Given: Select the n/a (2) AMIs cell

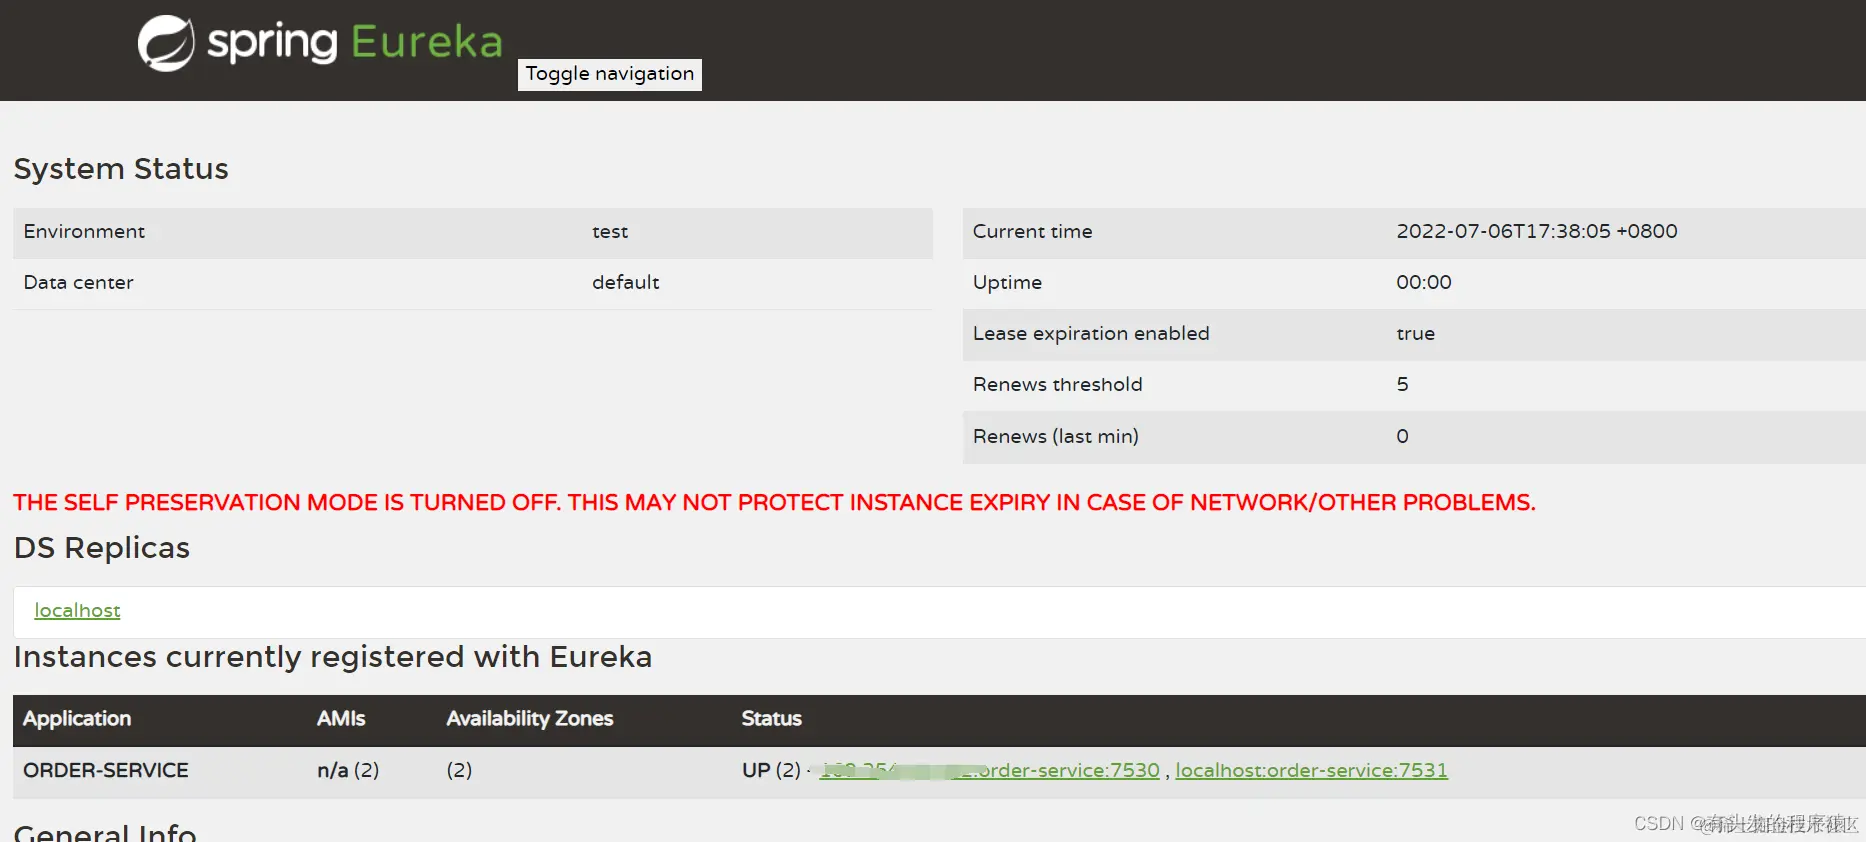Looking at the screenshot, I should (348, 770).
